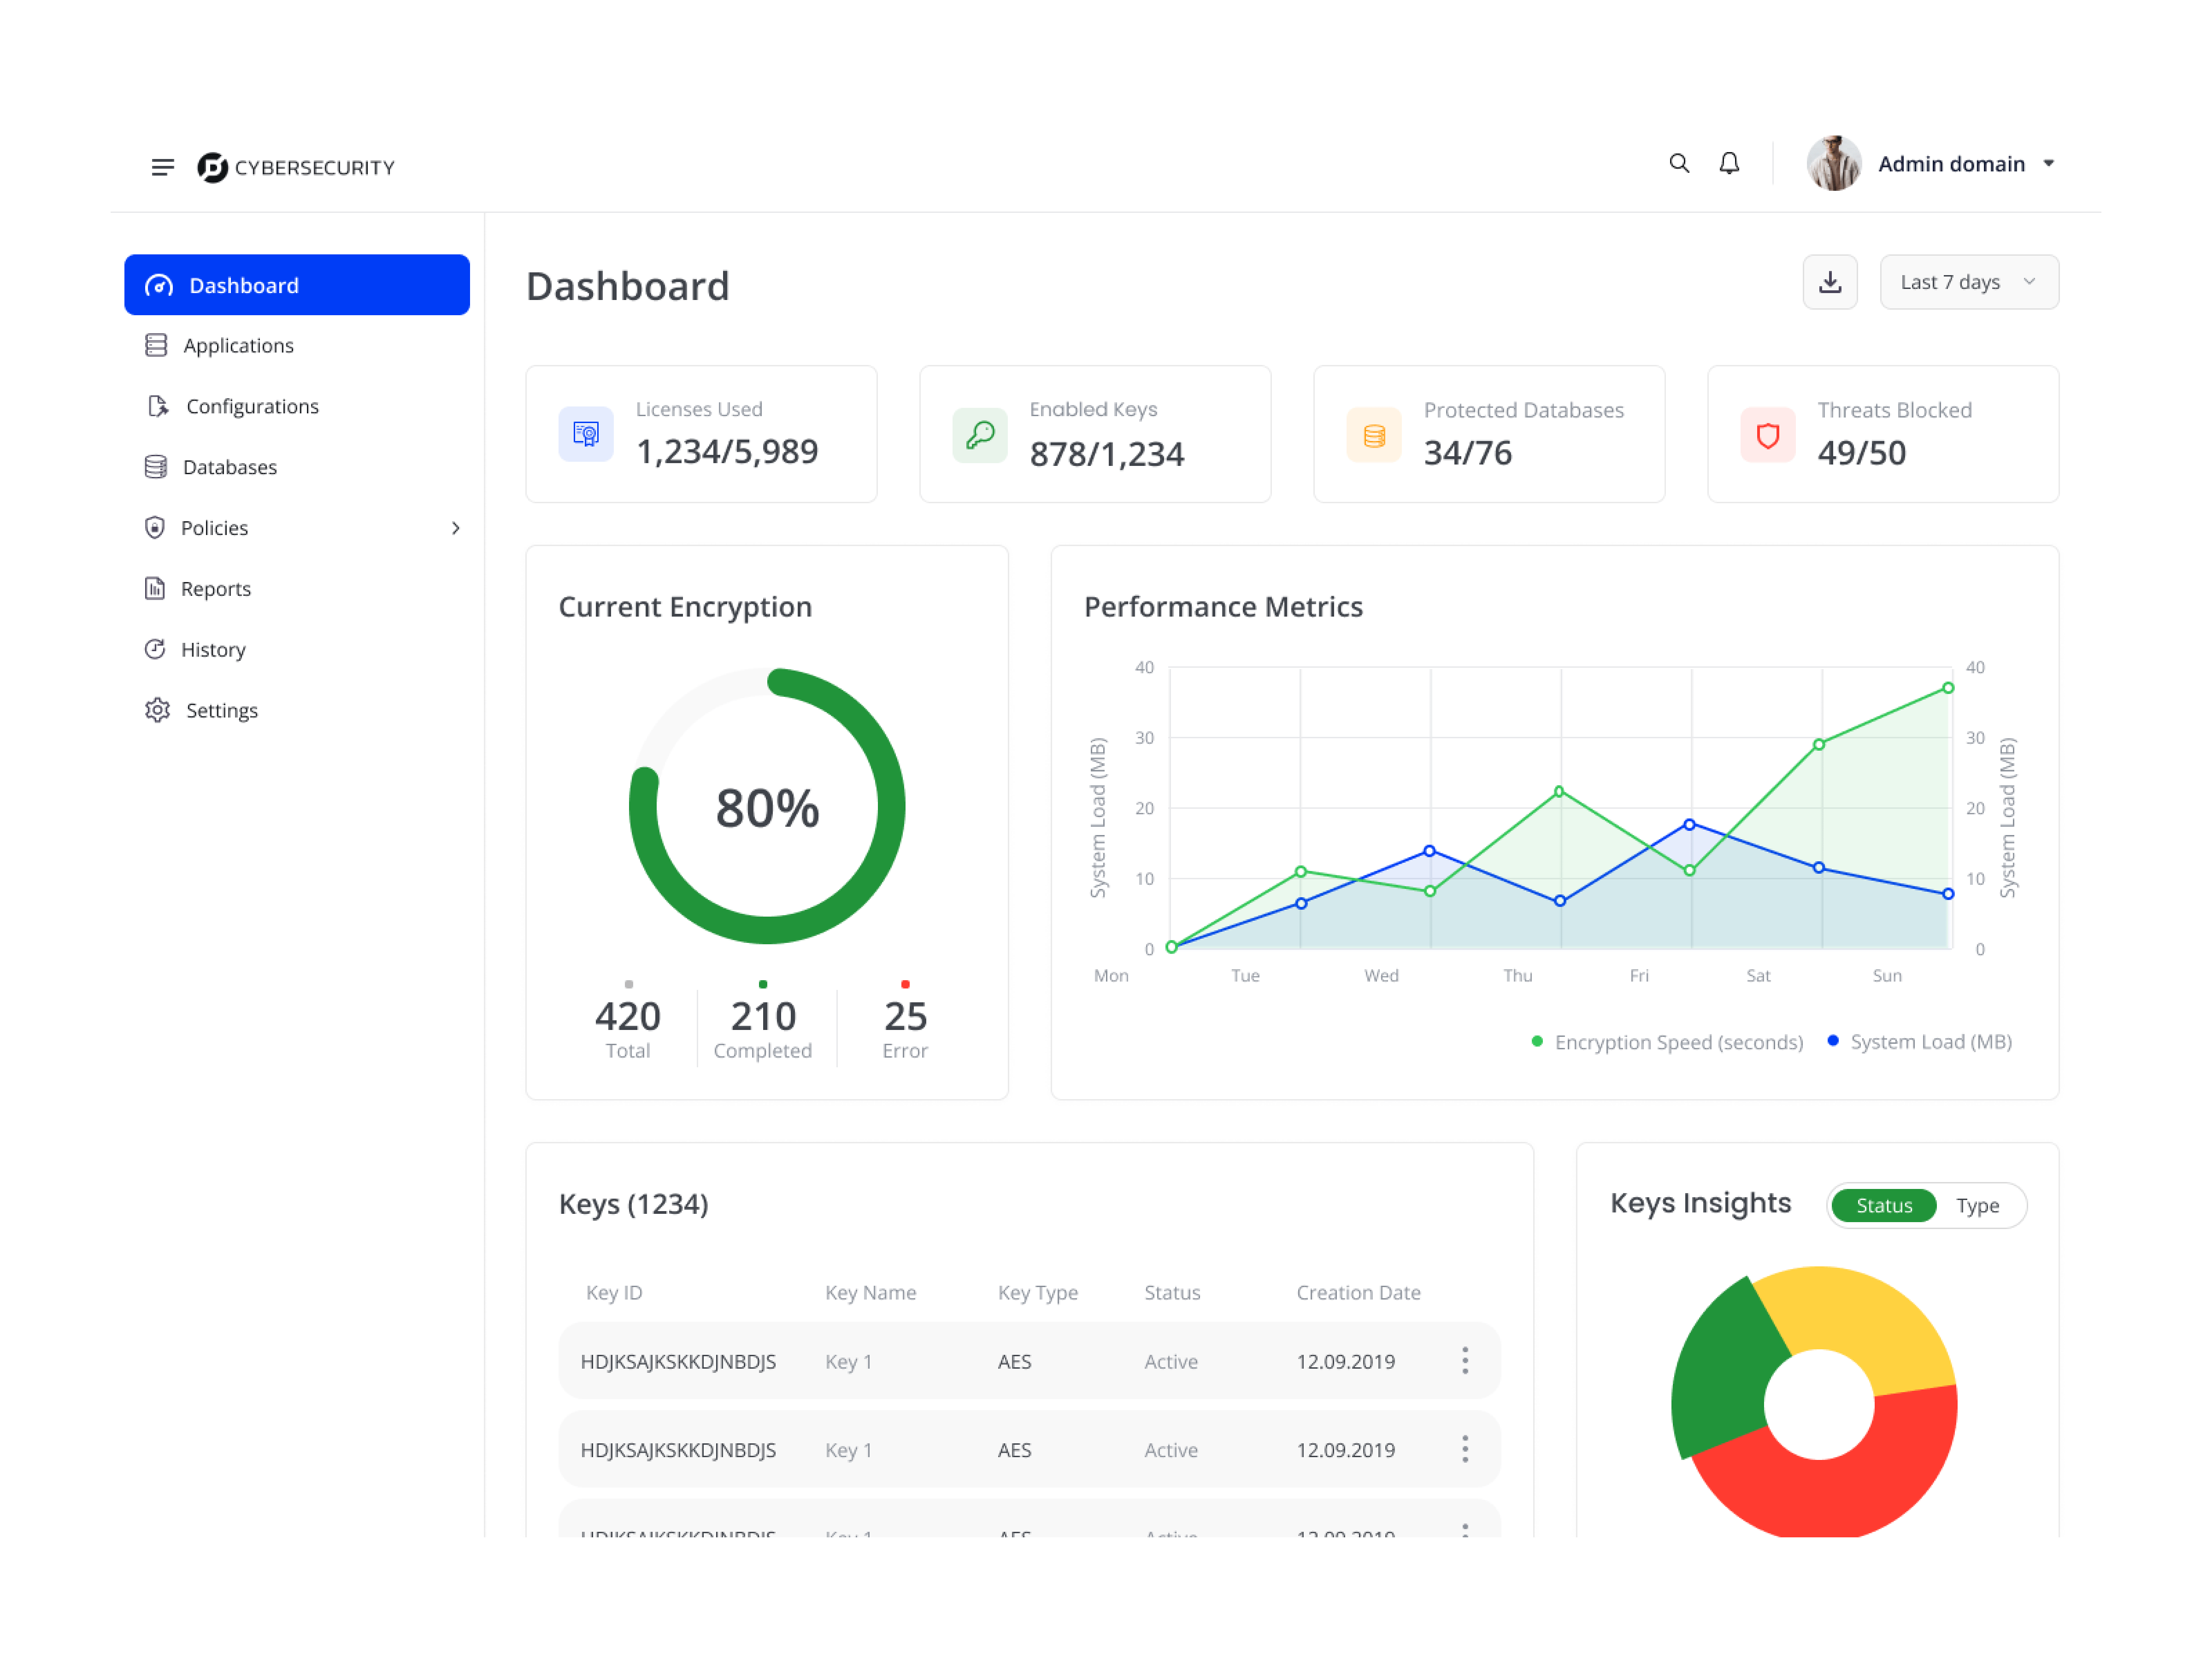This screenshot has width=2212, height=1659.
Task: Click the Applications server icon
Action: click(x=156, y=345)
